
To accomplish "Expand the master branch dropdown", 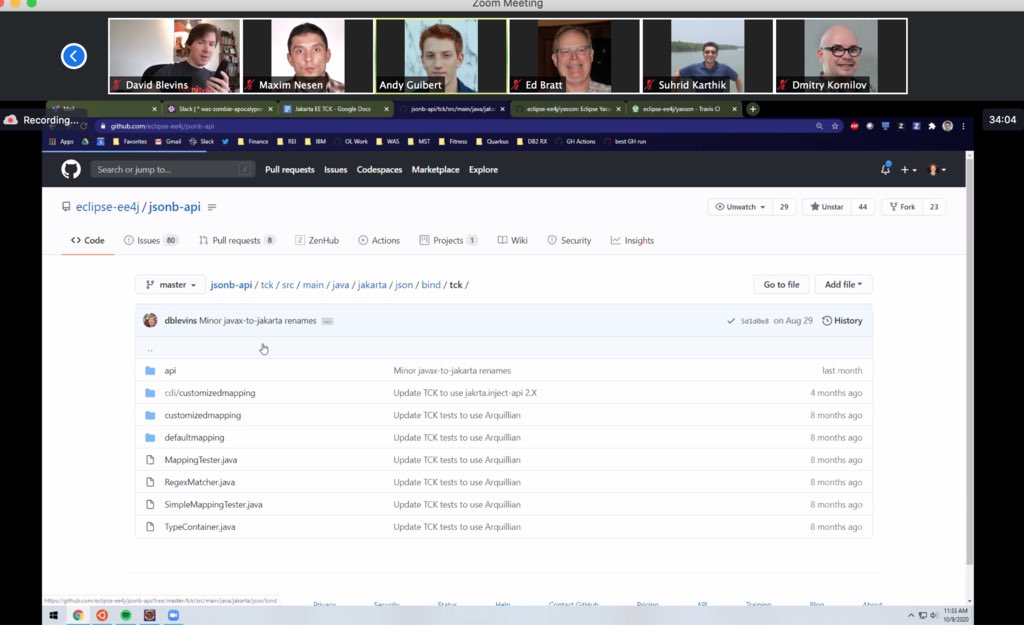I will pos(170,285).
